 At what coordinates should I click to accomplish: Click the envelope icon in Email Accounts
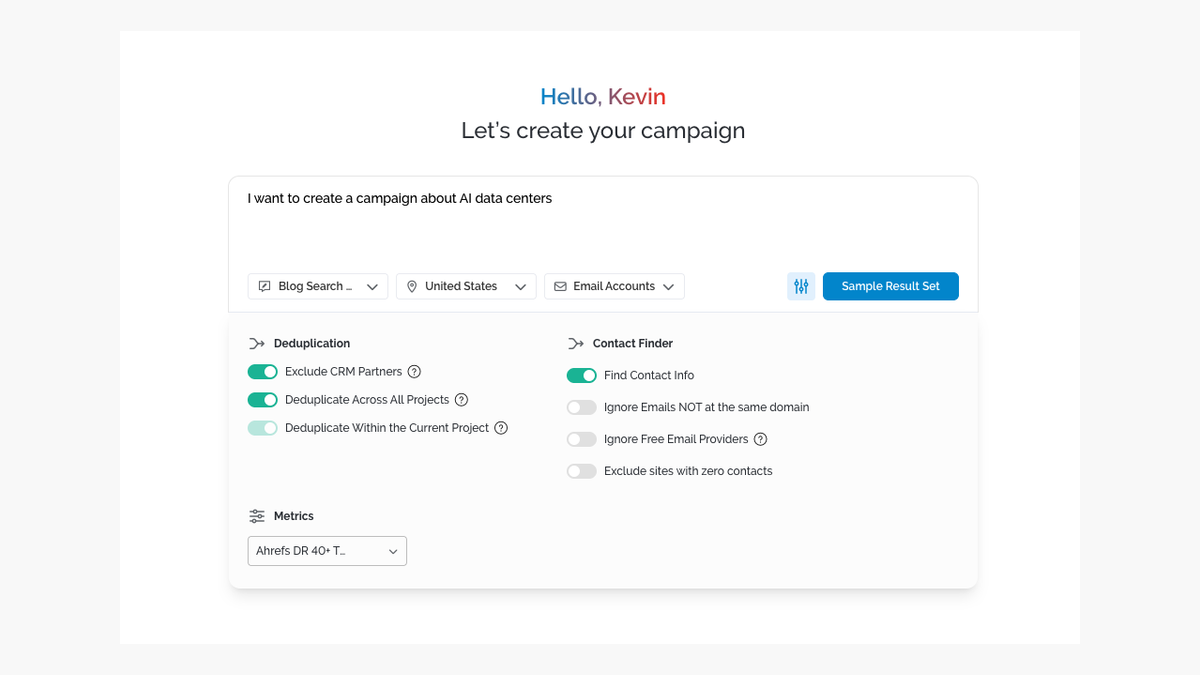point(560,286)
